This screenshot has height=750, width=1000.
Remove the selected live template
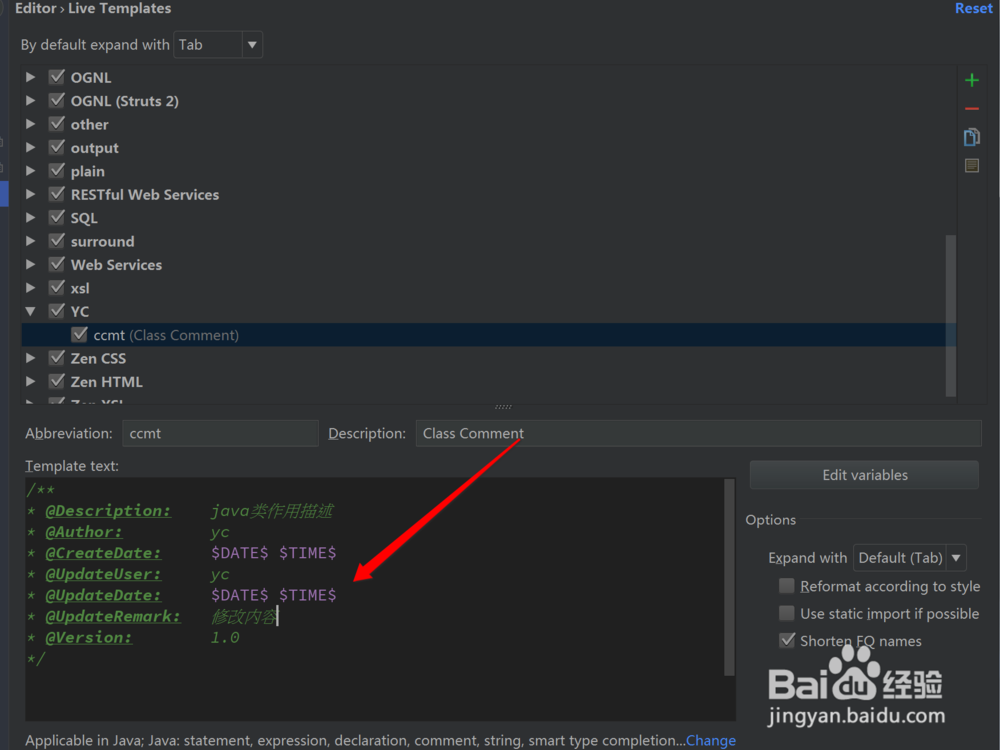pyautogui.click(x=971, y=108)
